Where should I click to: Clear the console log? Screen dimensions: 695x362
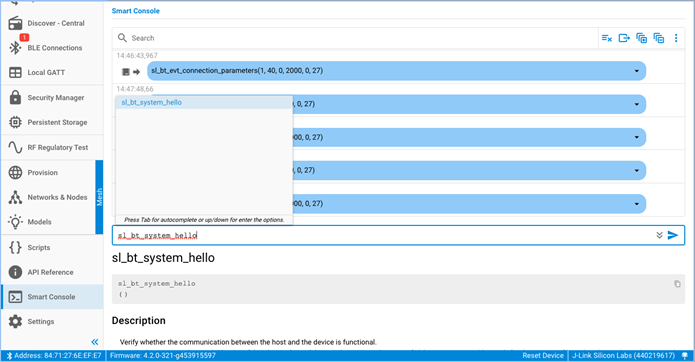pos(607,38)
